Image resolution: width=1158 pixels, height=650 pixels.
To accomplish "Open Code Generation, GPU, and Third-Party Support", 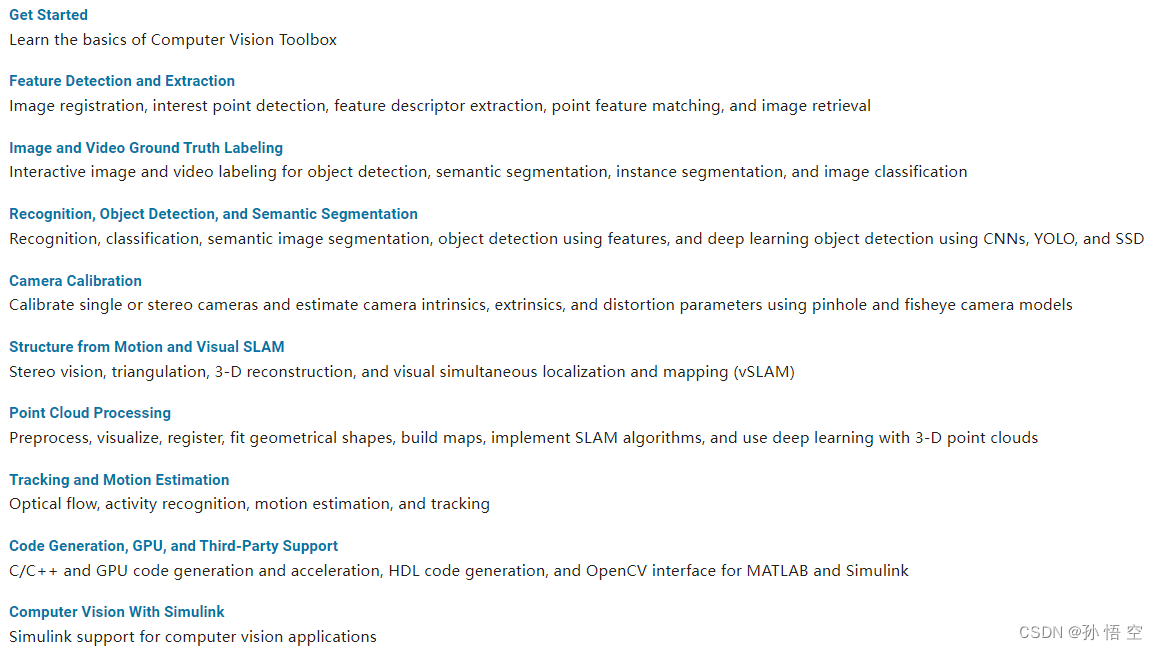I will [x=174, y=546].
